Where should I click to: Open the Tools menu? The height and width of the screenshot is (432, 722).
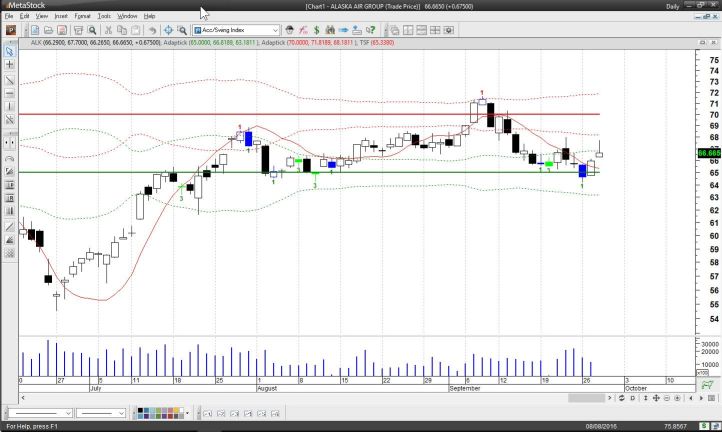coord(104,16)
